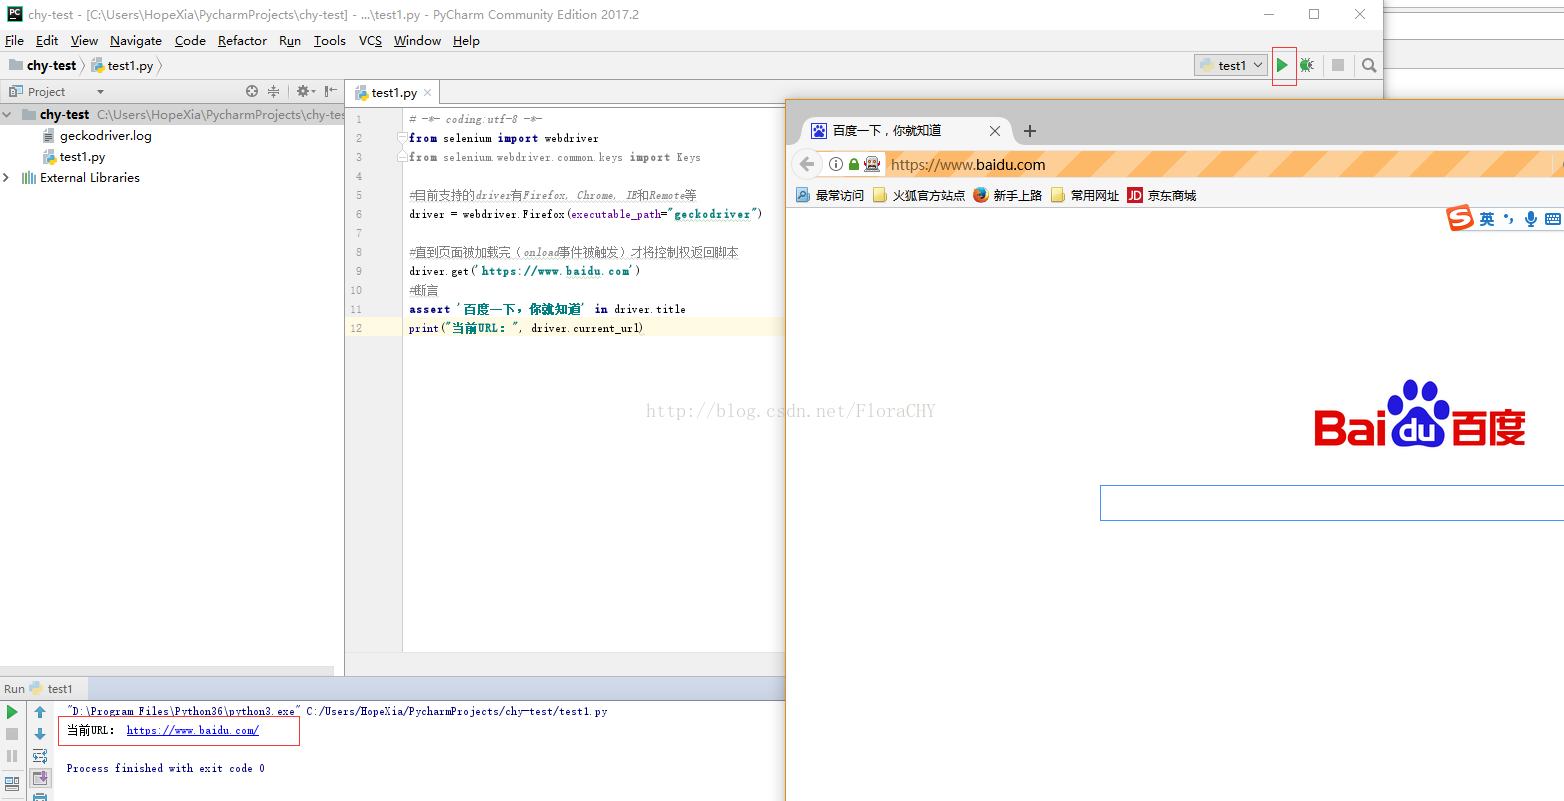Start debugging with the bug icon

click(1306, 65)
